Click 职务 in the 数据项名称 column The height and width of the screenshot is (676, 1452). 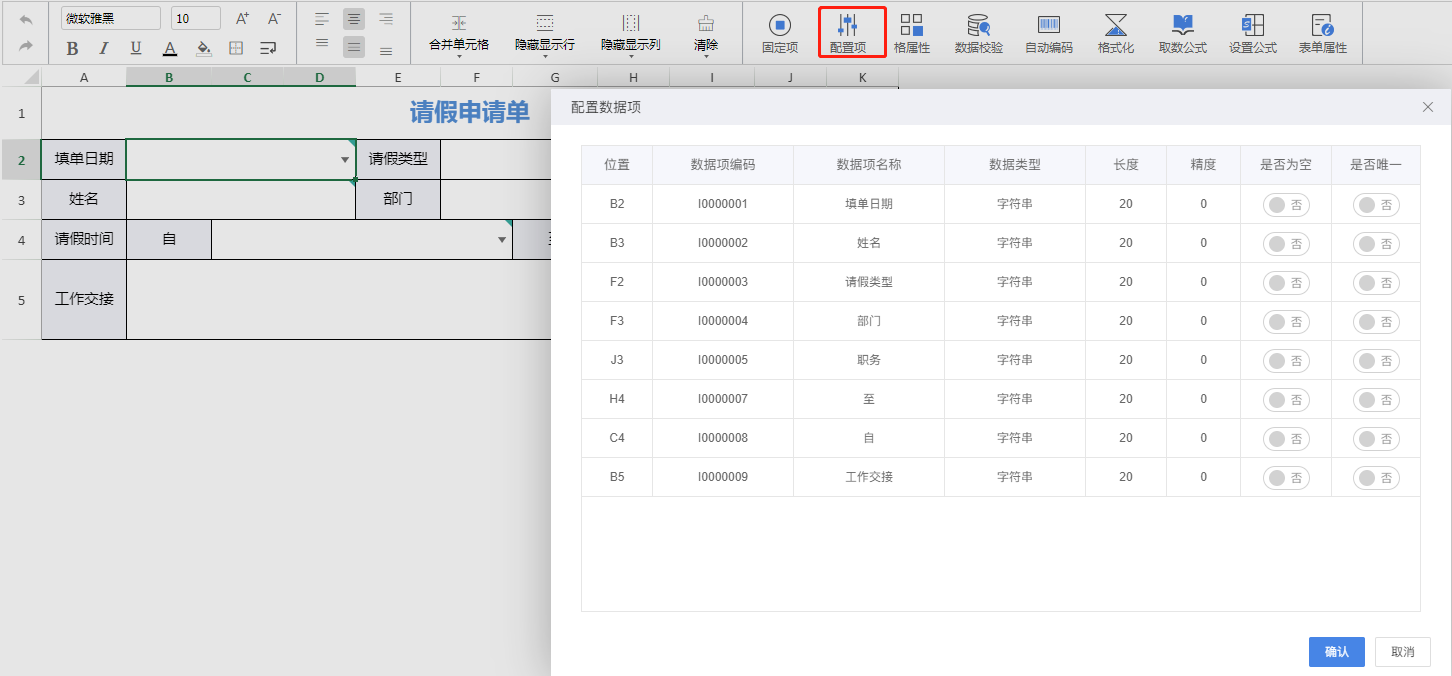coord(869,360)
